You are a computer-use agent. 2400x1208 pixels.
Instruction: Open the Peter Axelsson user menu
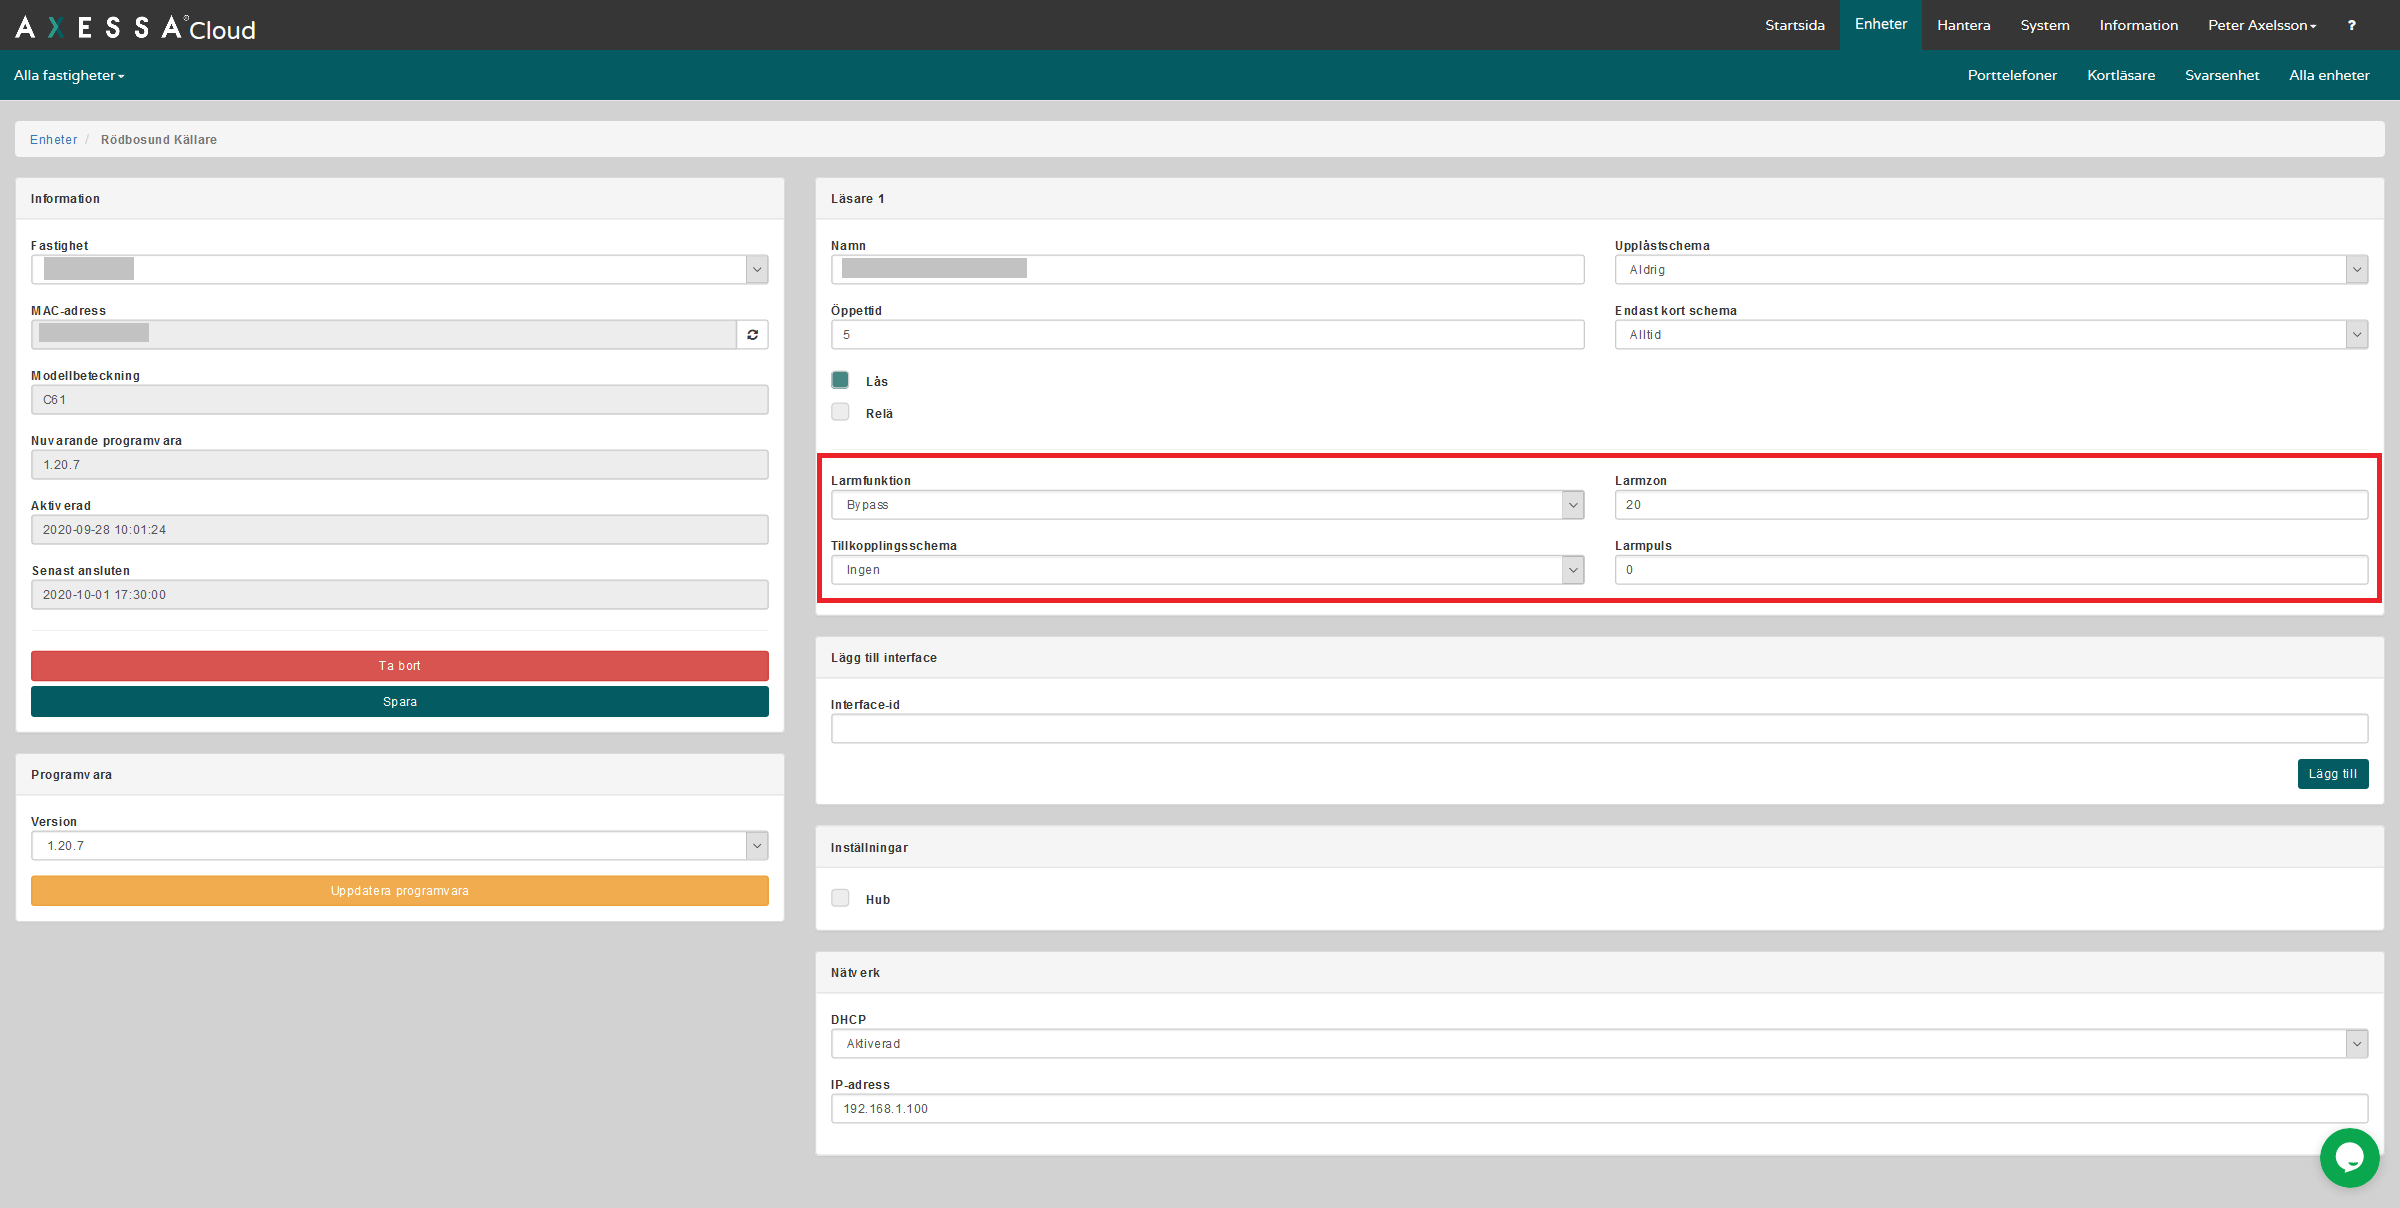click(x=2261, y=25)
